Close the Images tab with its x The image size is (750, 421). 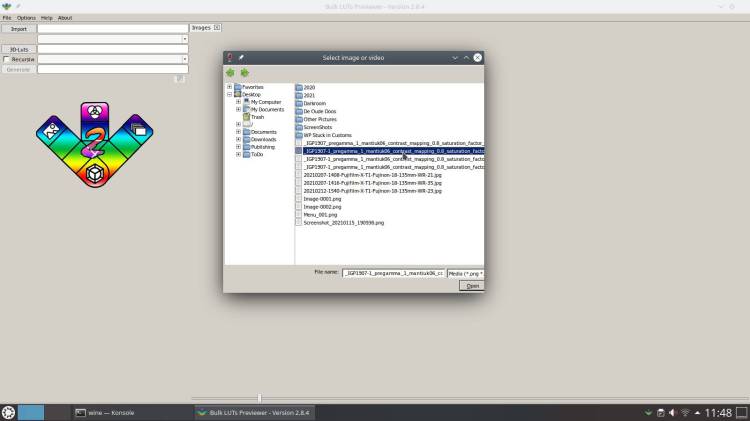[217, 28]
